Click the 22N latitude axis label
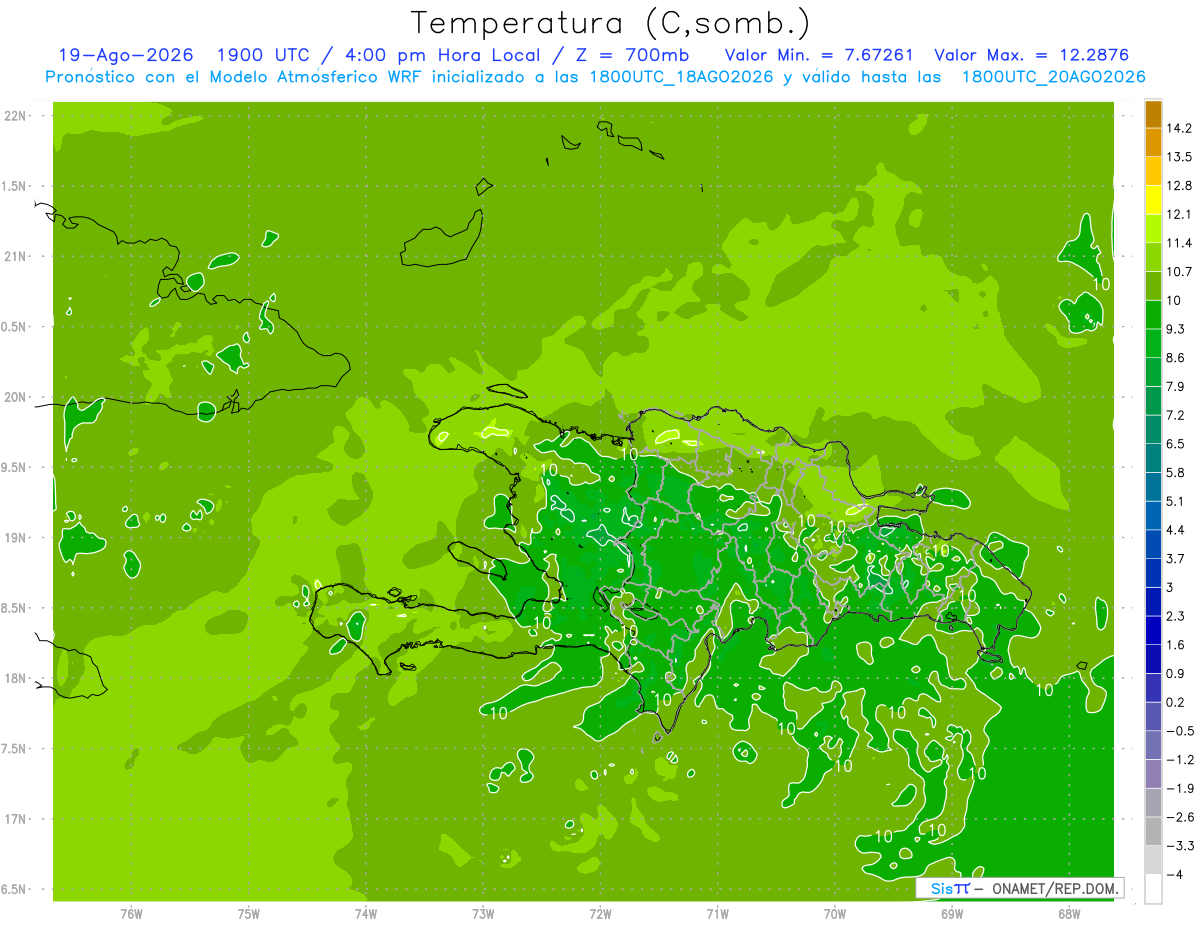 pos(15,116)
